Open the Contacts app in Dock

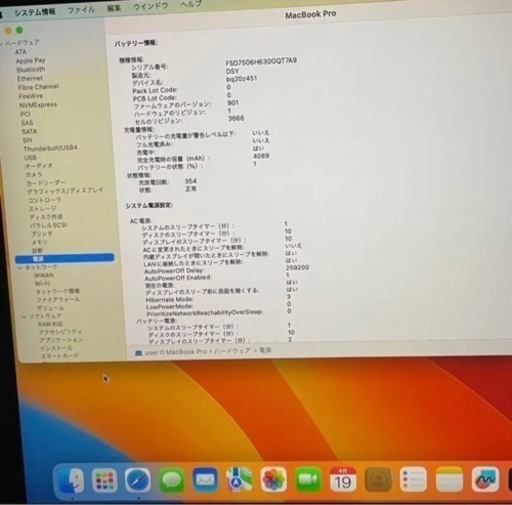(x=378, y=479)
